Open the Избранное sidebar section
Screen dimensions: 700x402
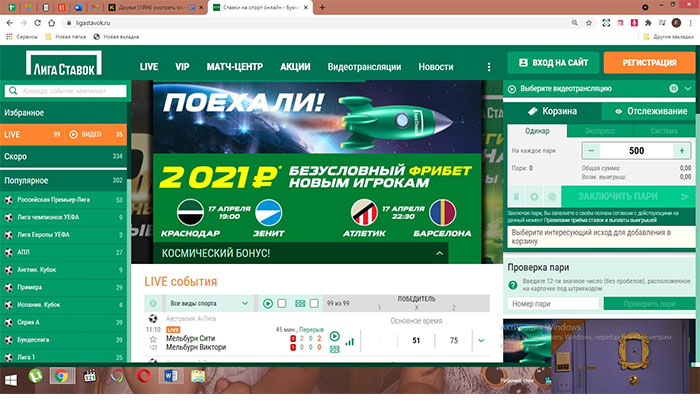(63, 113)
